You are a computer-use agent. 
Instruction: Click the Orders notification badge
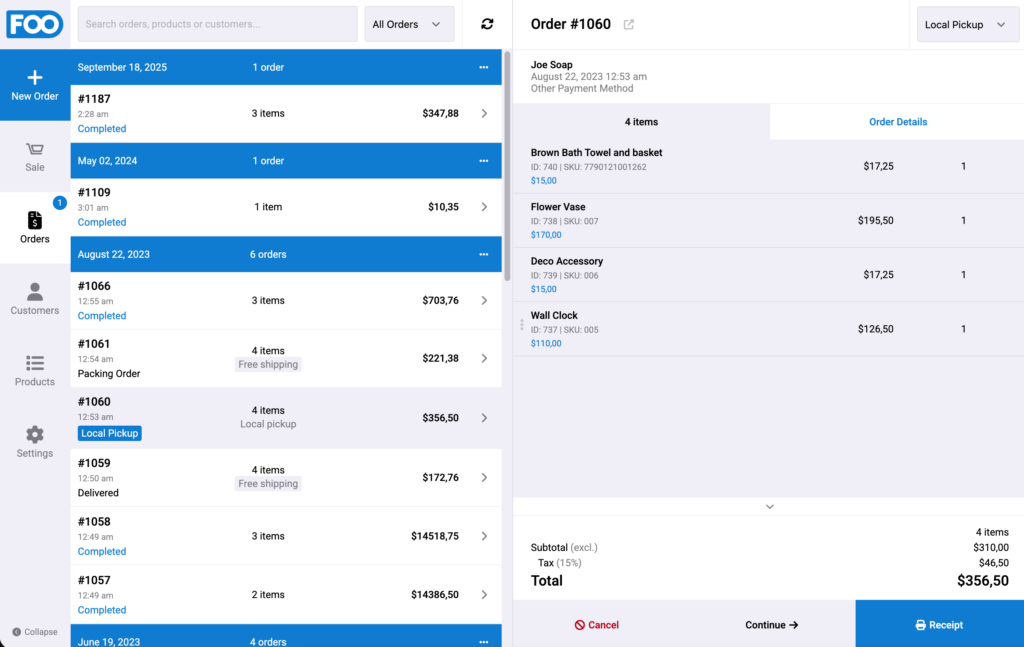coord(59,203)
